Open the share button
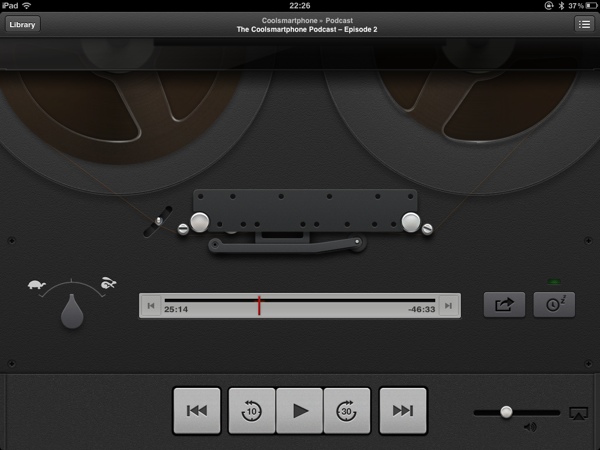The width and height of the screenshot is (600, 450). click(504, 305)
